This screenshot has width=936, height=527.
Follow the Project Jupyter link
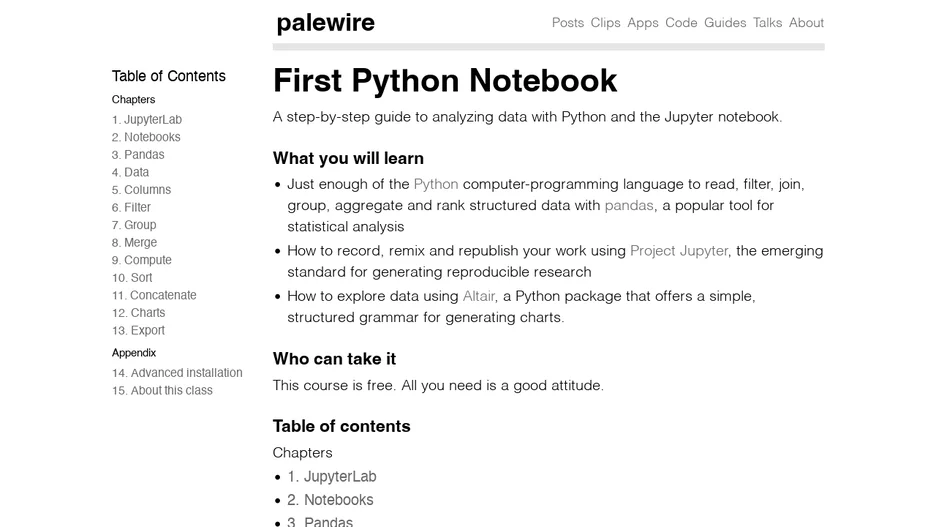(679, 251)
